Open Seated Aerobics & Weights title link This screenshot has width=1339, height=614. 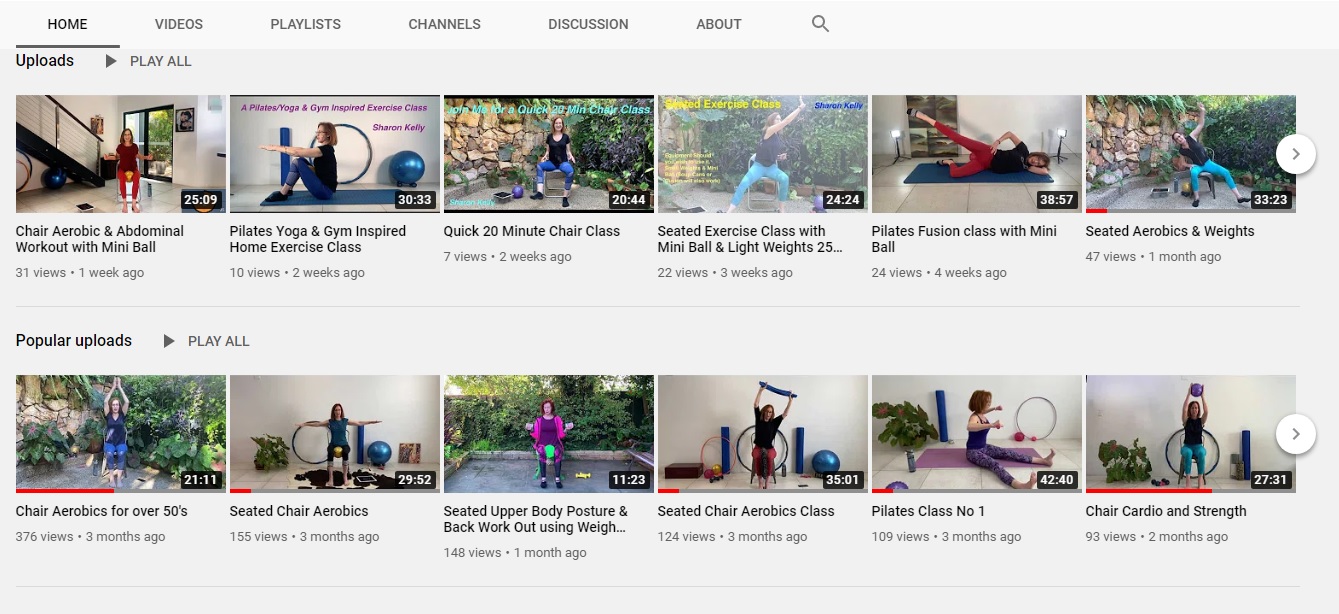click(1170, 231)
